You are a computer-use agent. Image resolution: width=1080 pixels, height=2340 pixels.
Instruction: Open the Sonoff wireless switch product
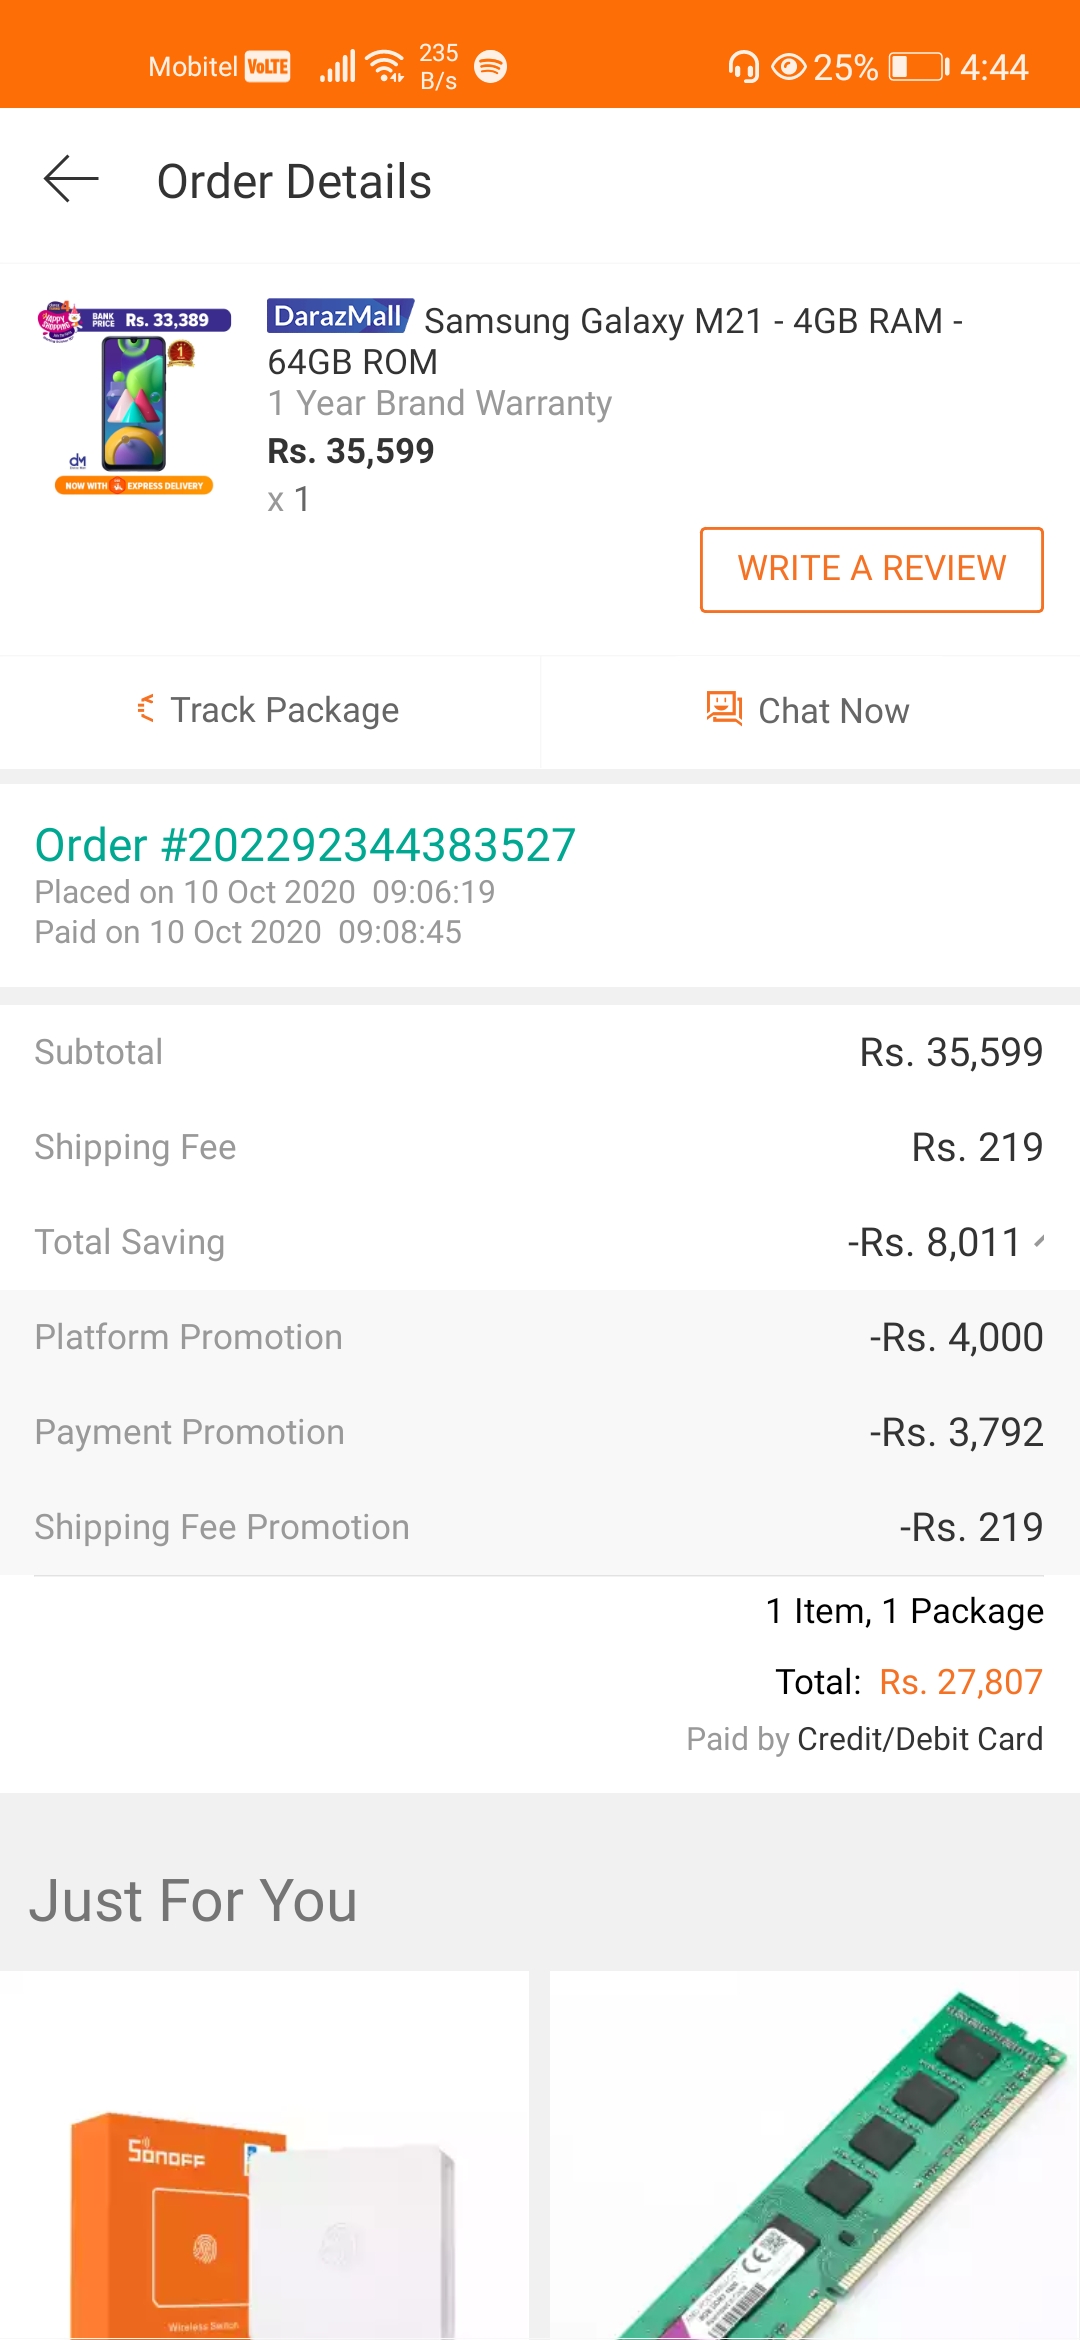(x=264, y=2155)
